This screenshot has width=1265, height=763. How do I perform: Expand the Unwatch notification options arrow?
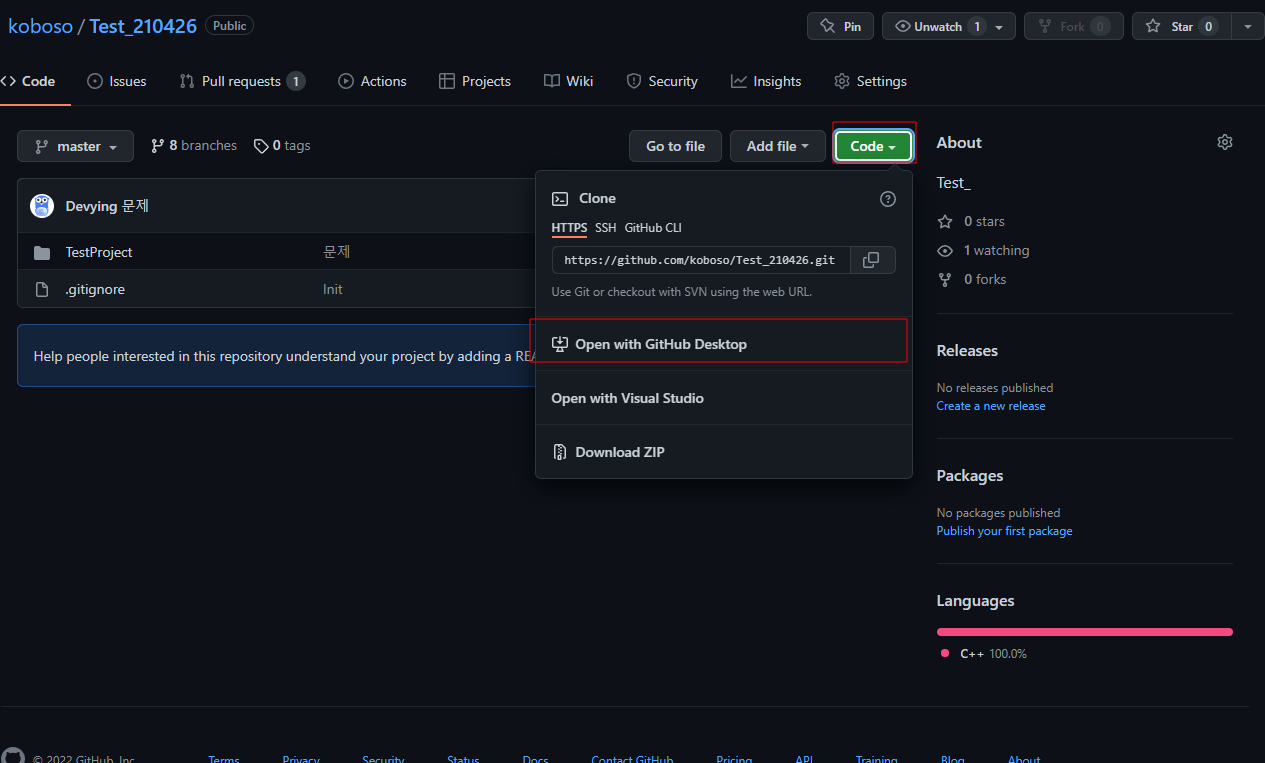coord(1000,27)
